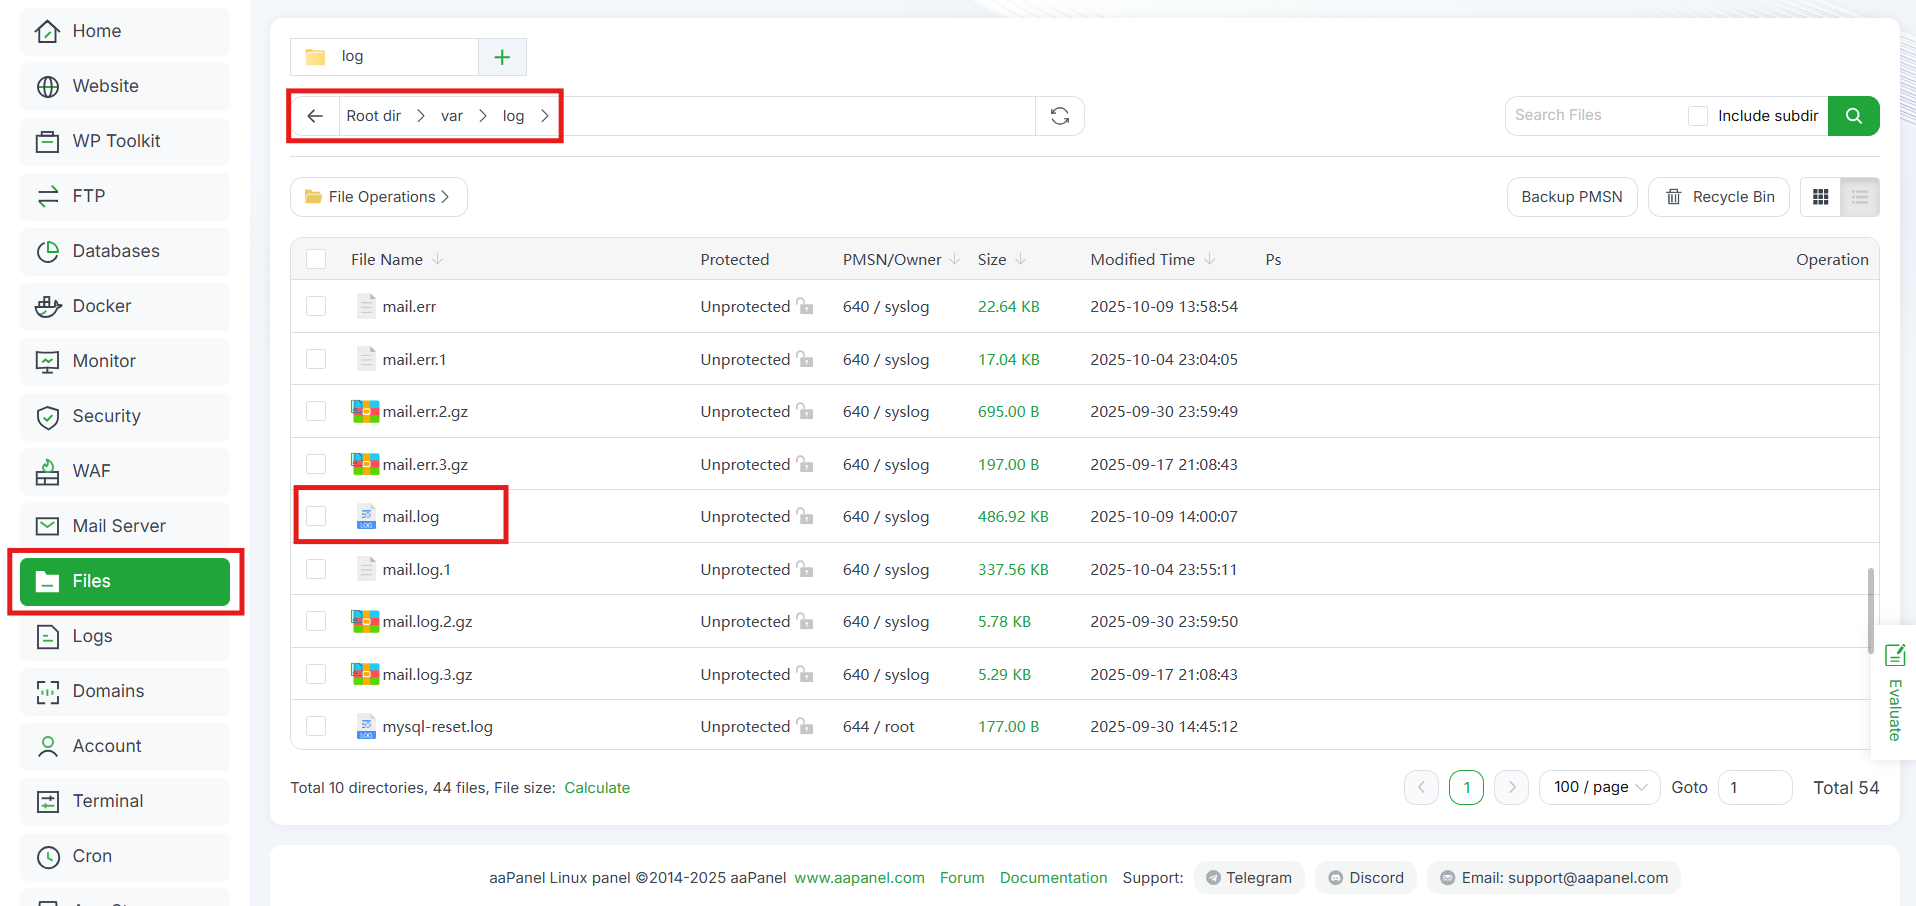This screenshot has width=1916, height=906.
Task: Open the Docker section
Action: tap(125, 306)
